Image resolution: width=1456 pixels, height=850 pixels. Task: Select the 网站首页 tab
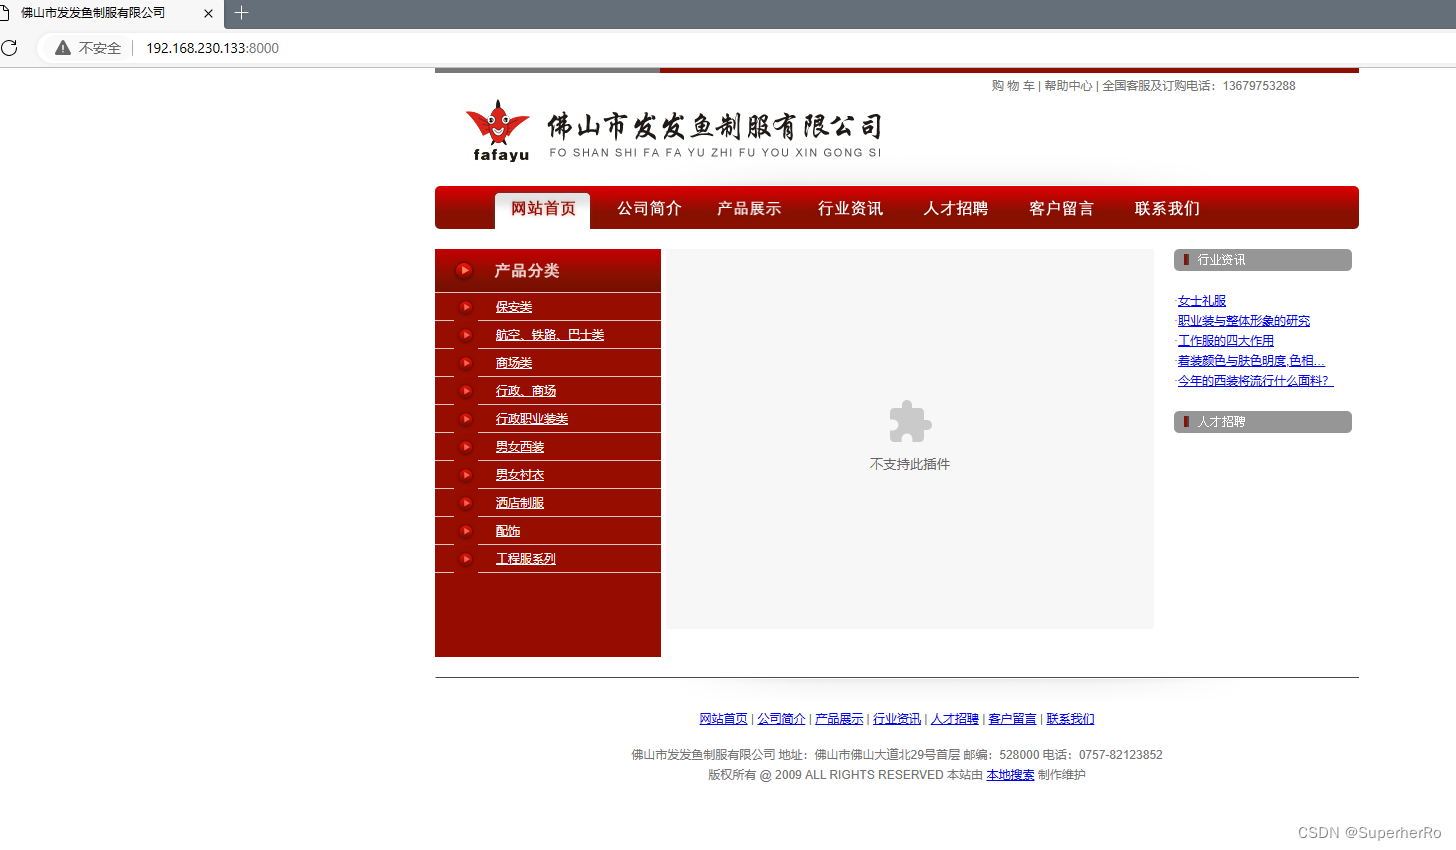[x=542, y=208]
